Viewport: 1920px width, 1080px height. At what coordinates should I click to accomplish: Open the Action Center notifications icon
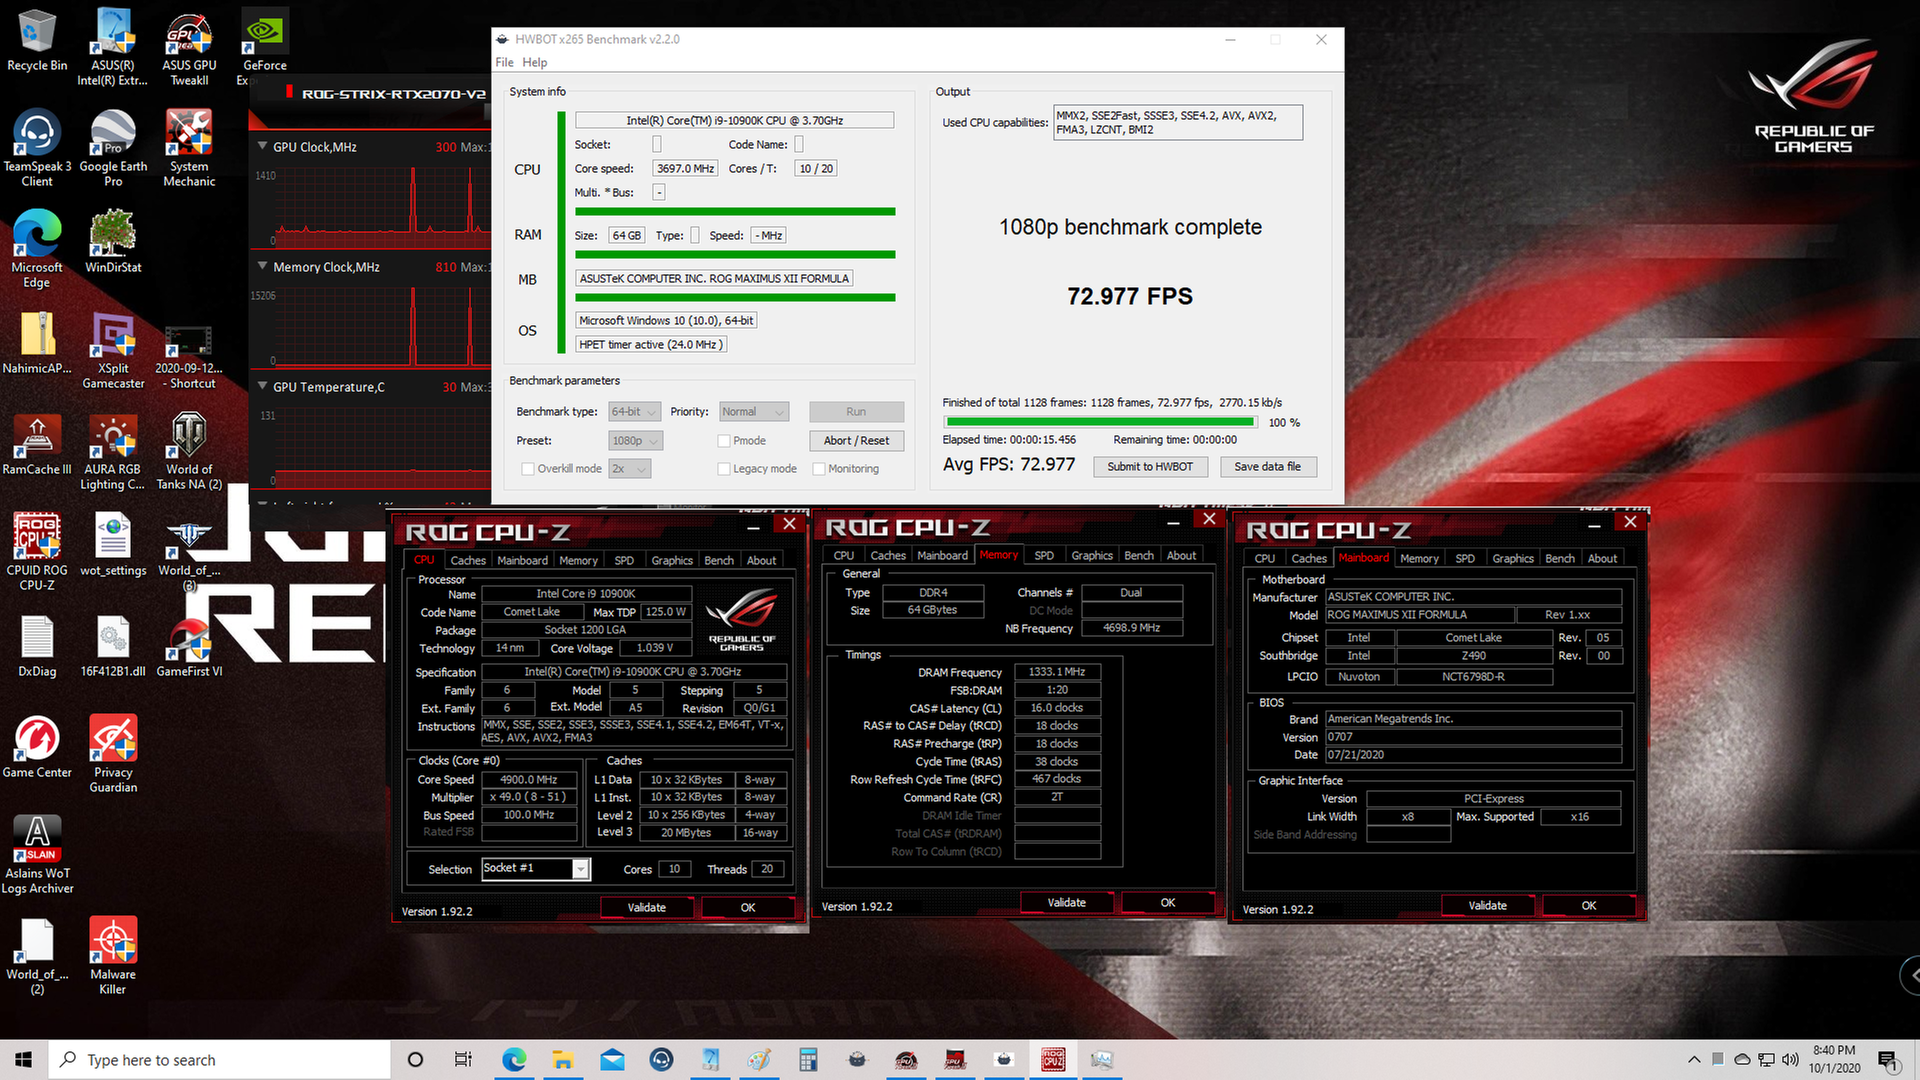1888,1060
